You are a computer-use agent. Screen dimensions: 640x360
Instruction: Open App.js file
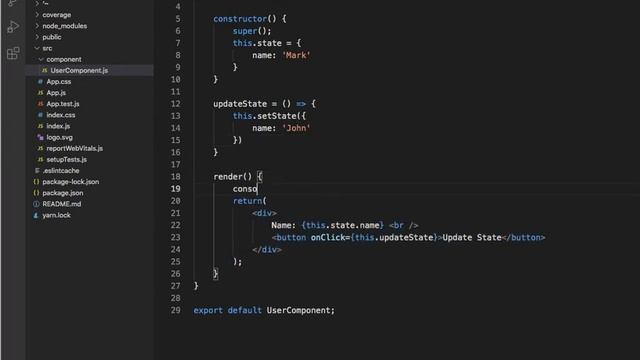click(56, 93)
